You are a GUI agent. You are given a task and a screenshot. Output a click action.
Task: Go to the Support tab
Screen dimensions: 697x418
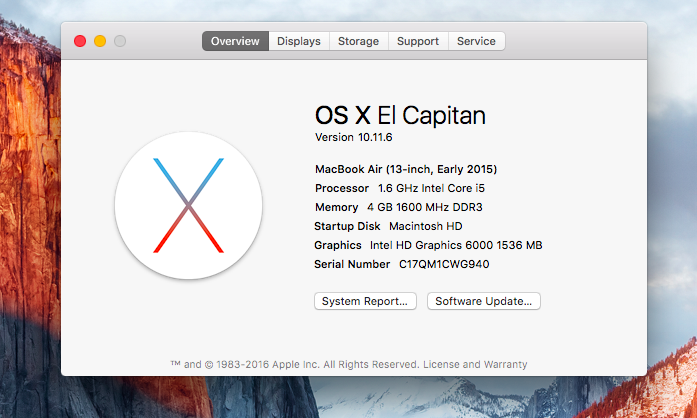click(417, 41)
